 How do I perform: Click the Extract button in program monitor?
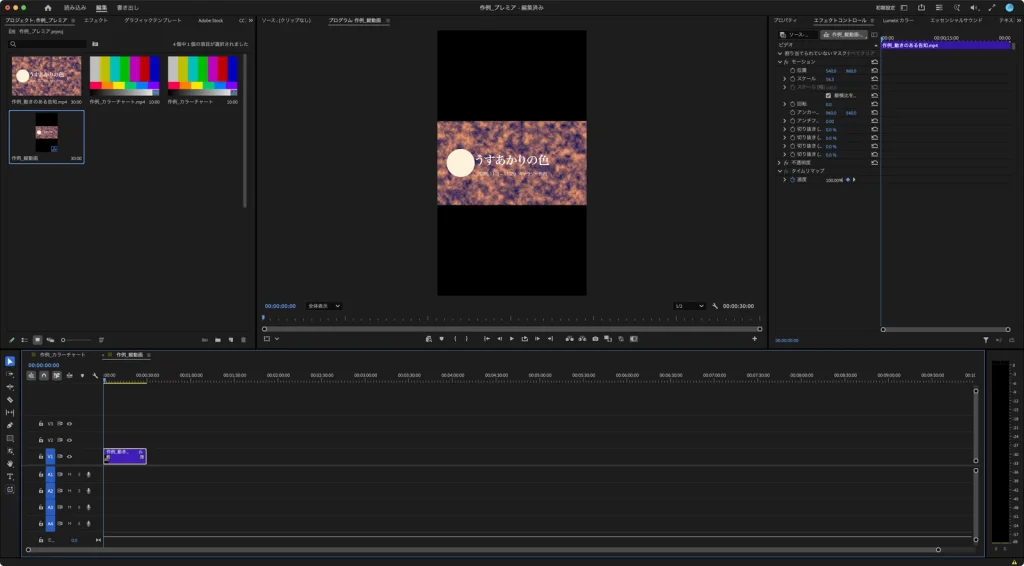coord(582,339)
